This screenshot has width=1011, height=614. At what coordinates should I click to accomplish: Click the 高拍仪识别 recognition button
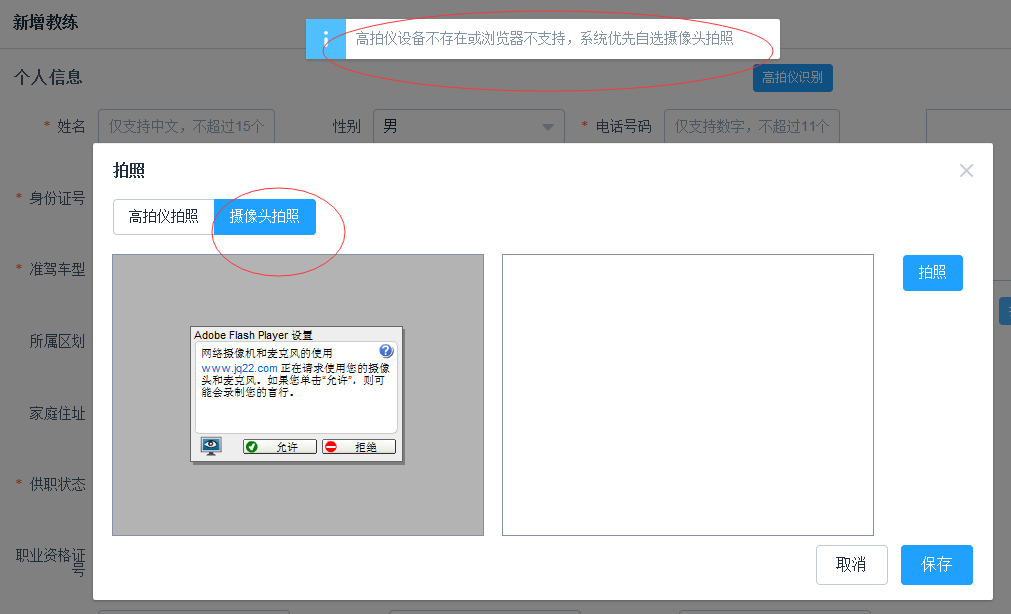(x=792, y=77)
